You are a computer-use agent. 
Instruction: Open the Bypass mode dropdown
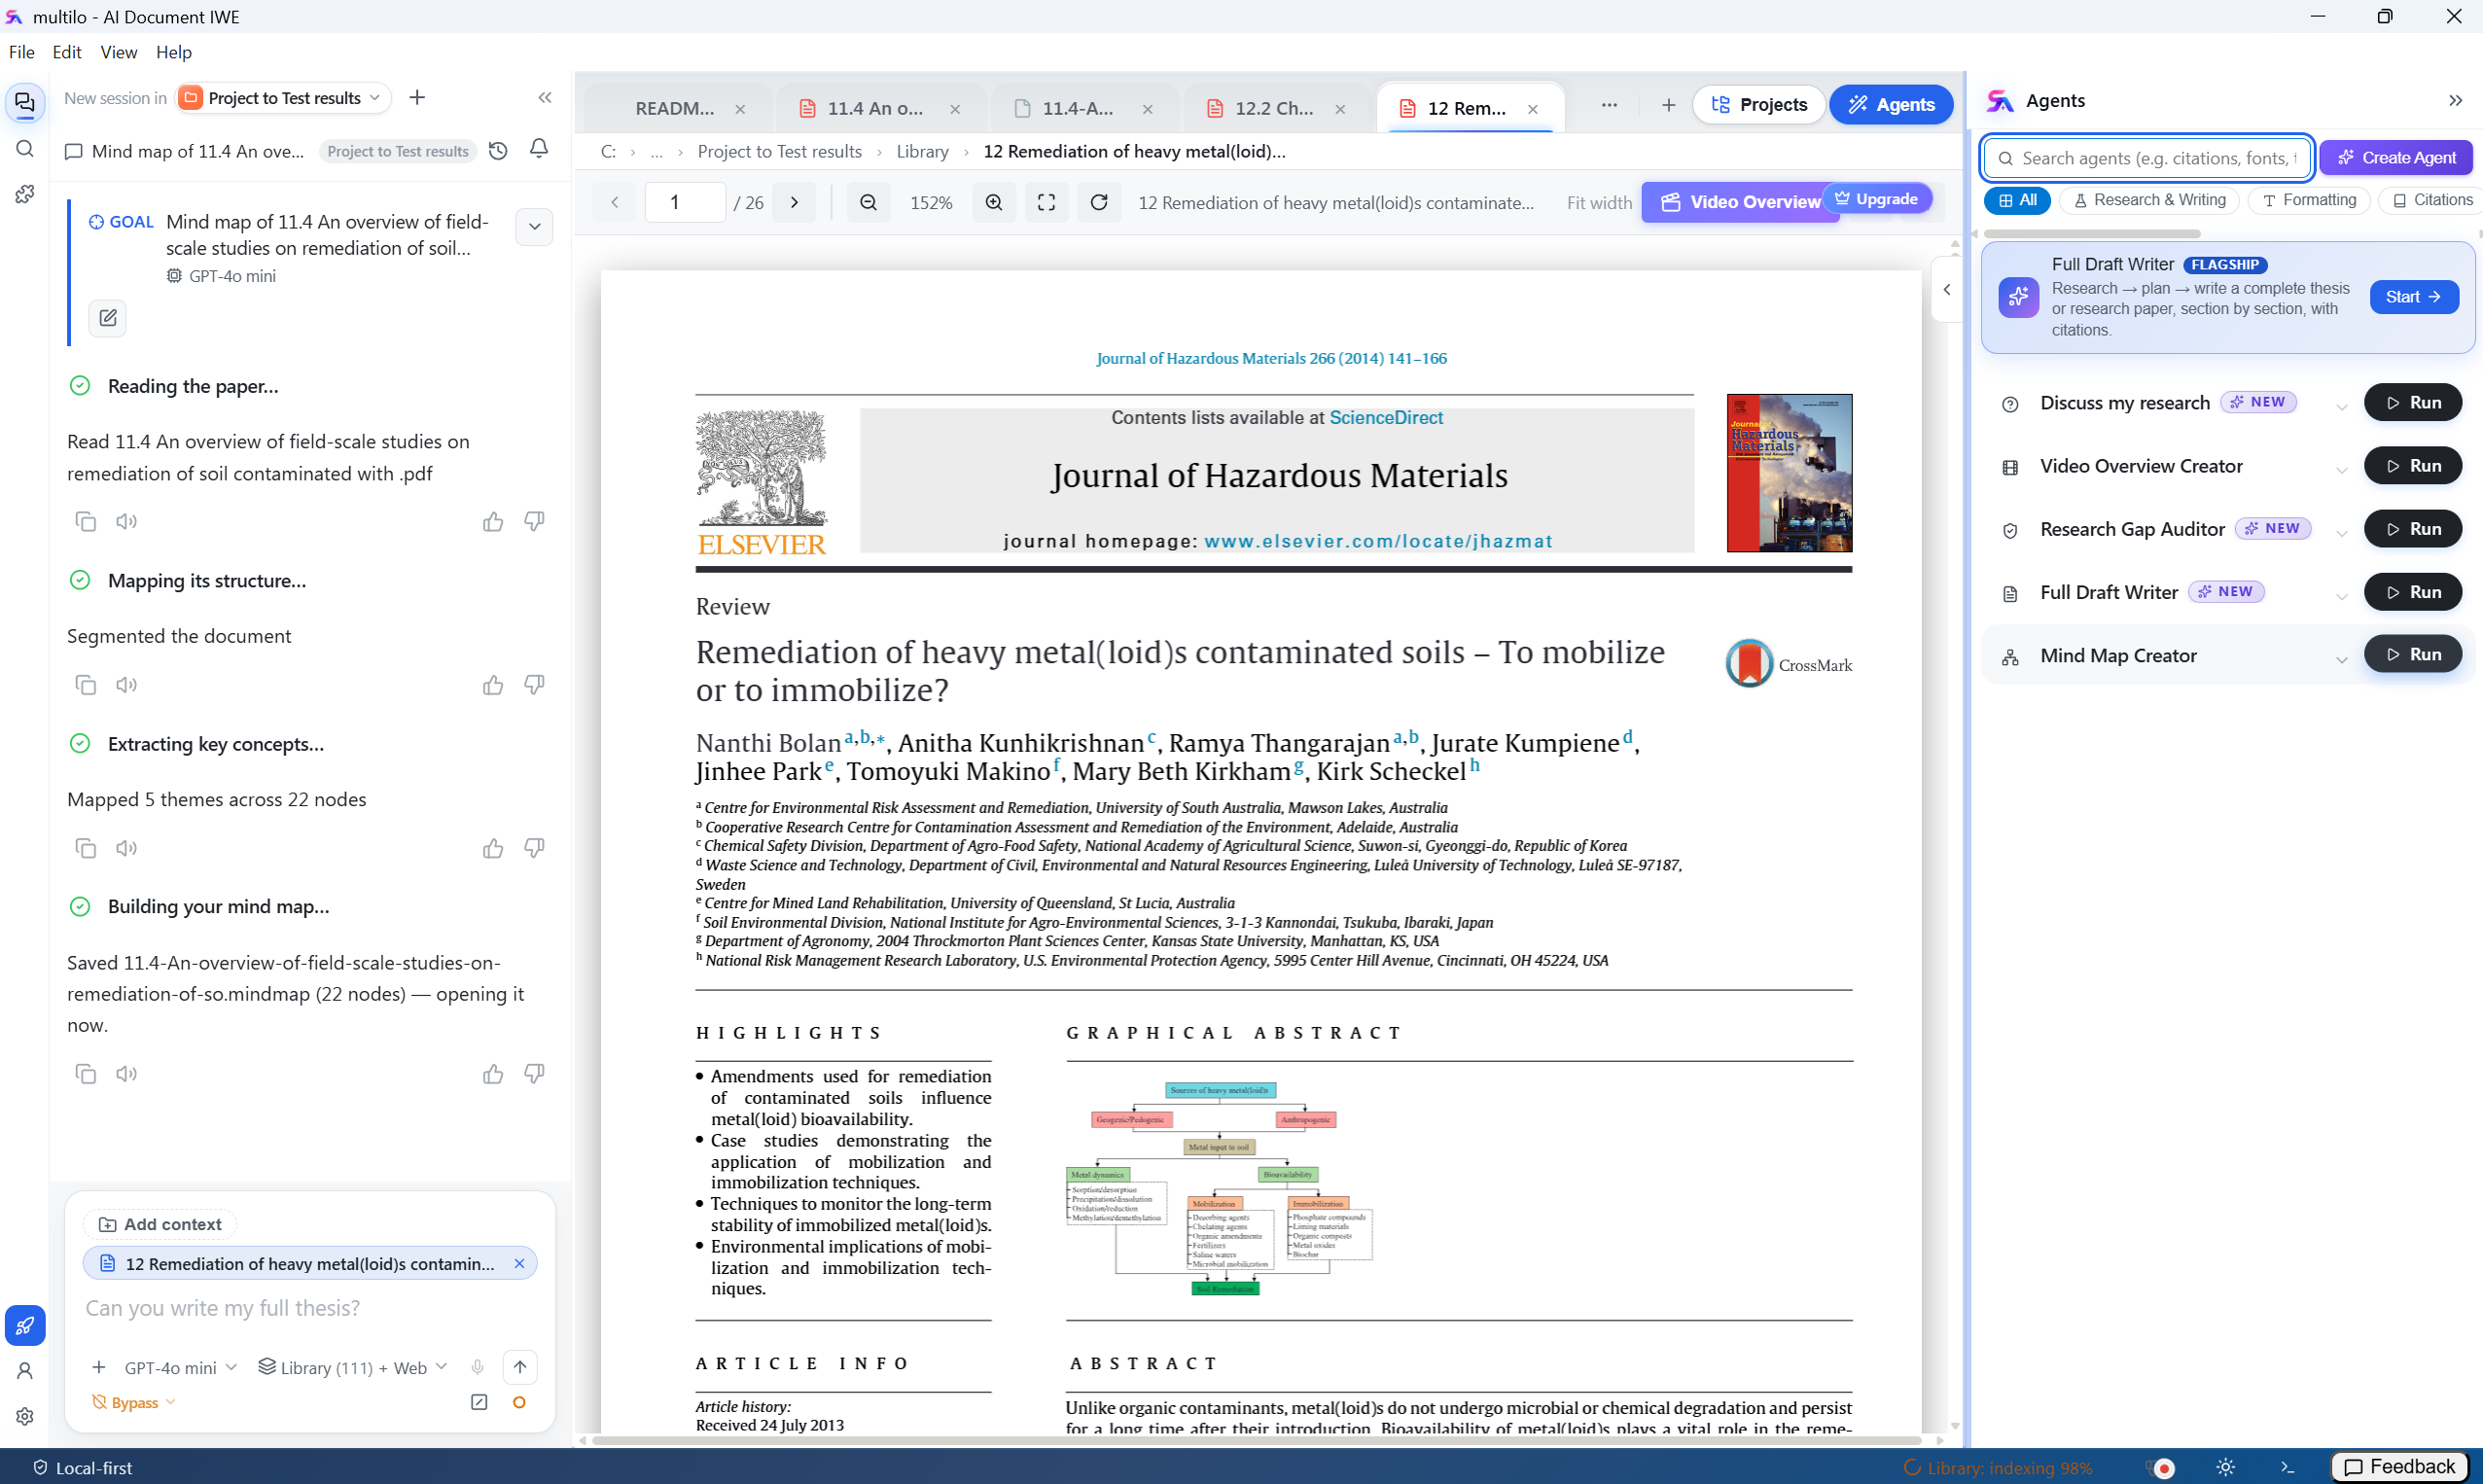(134, 1403)
